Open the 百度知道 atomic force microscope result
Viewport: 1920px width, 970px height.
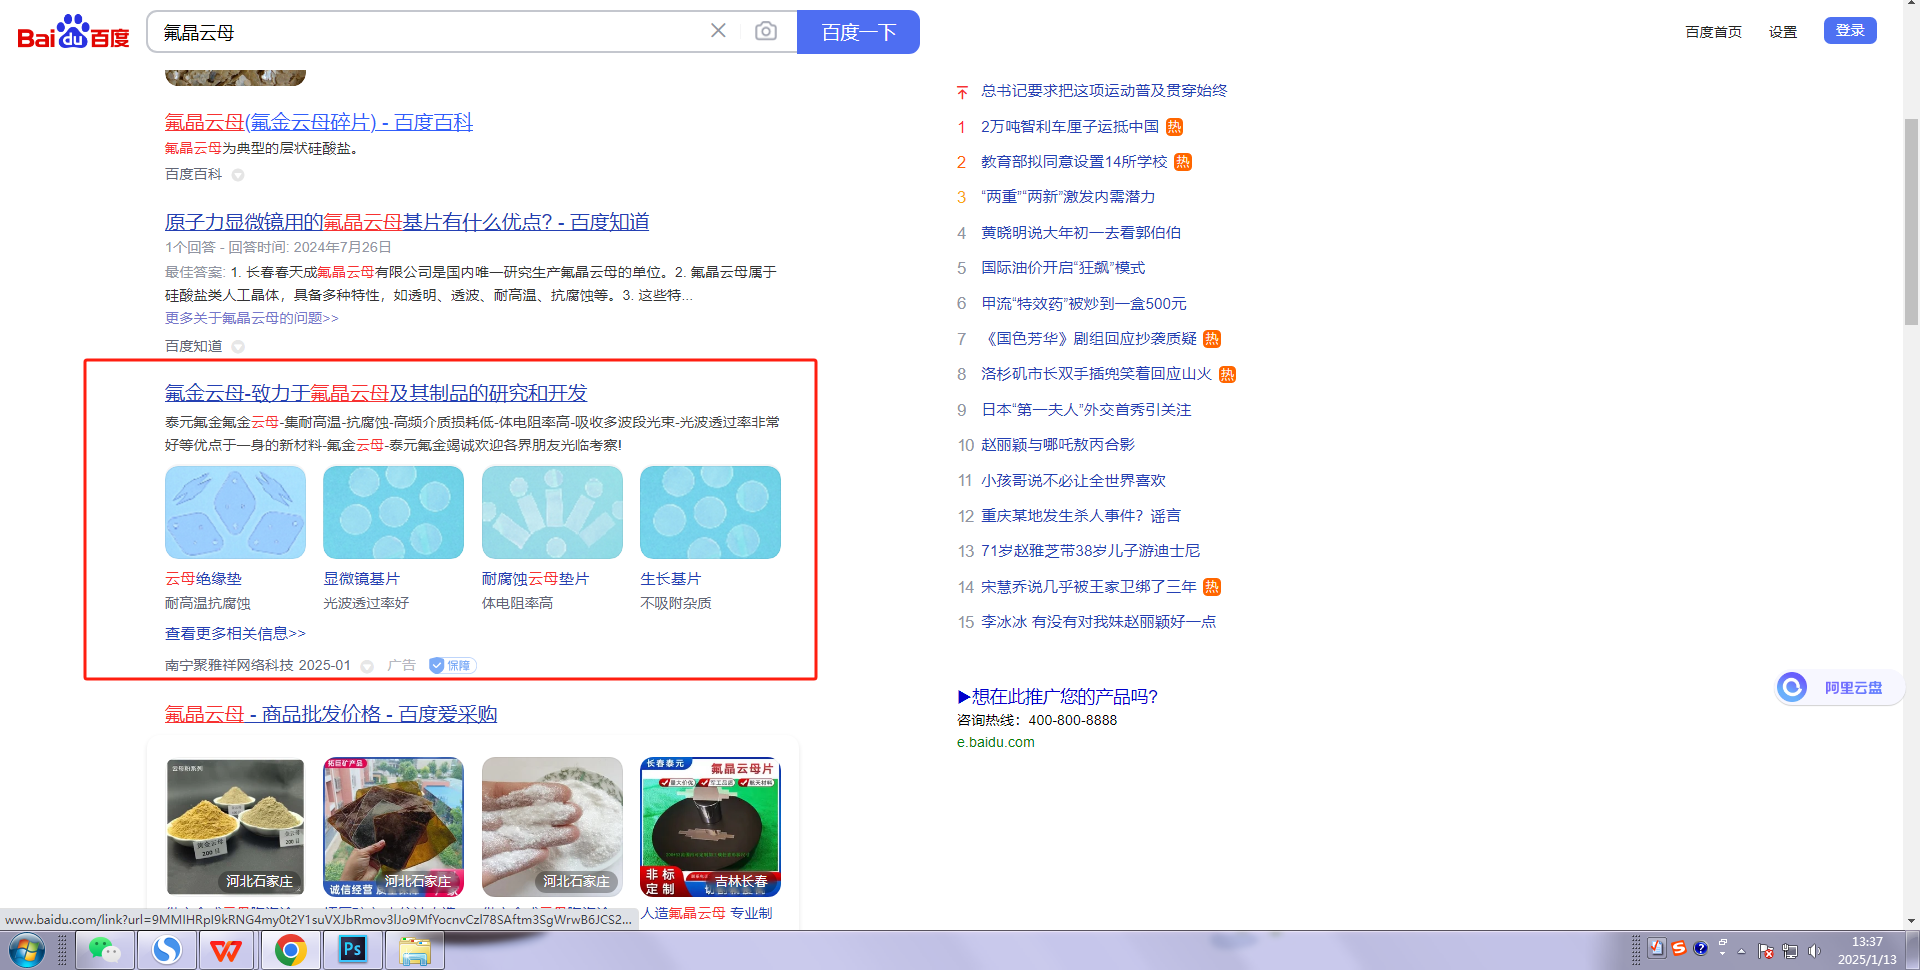click(x=407, y=222)
